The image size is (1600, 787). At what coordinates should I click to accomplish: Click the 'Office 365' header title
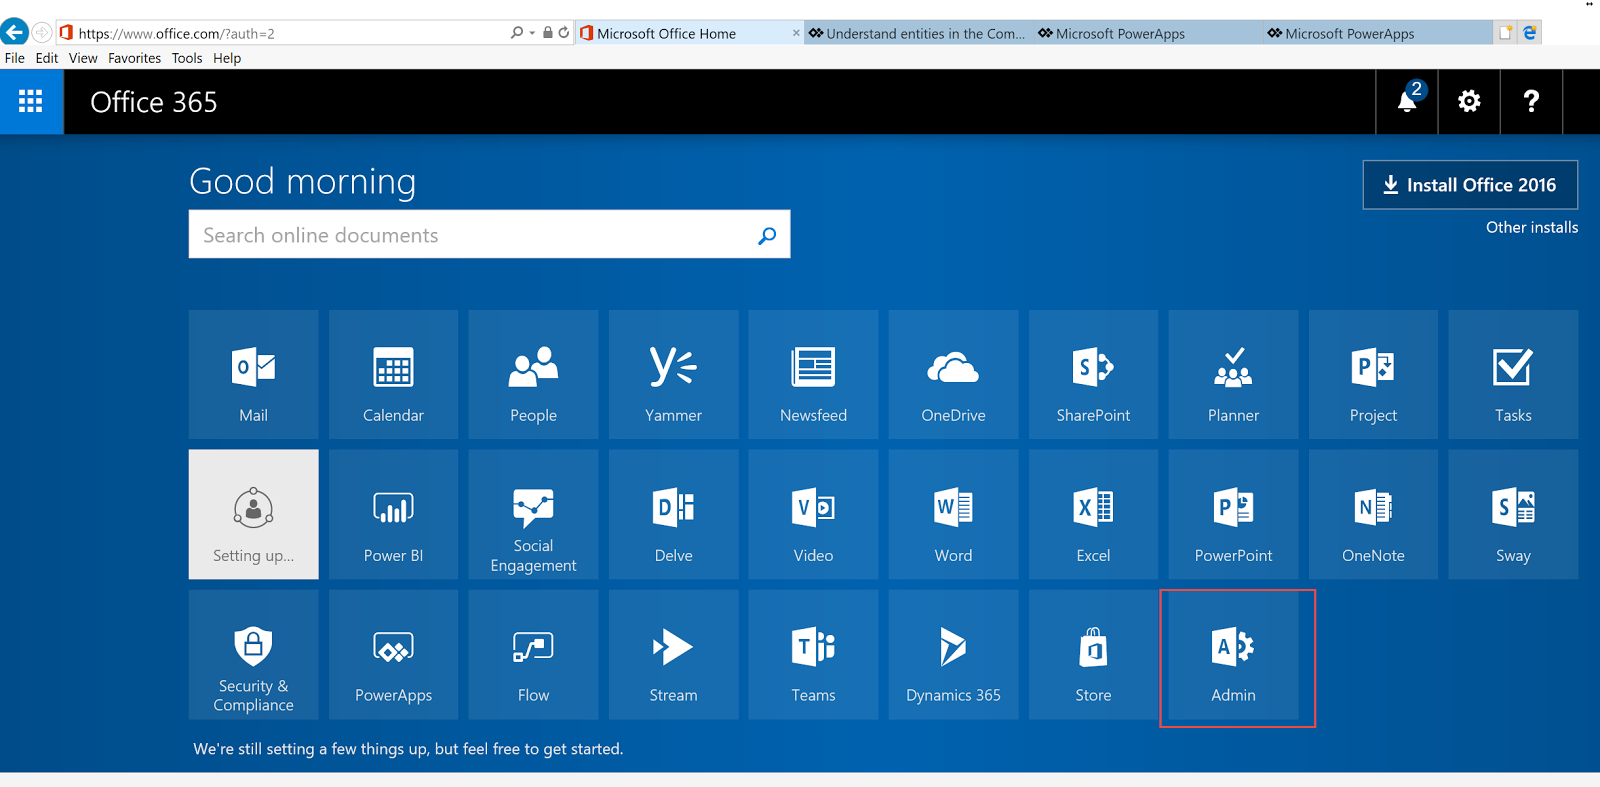click(154, 102)
